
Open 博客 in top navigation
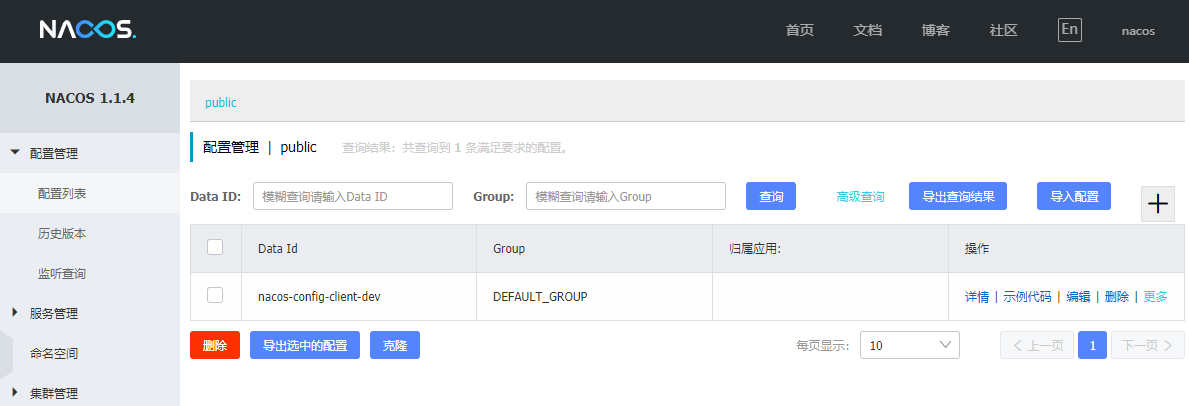click(936, 31)
